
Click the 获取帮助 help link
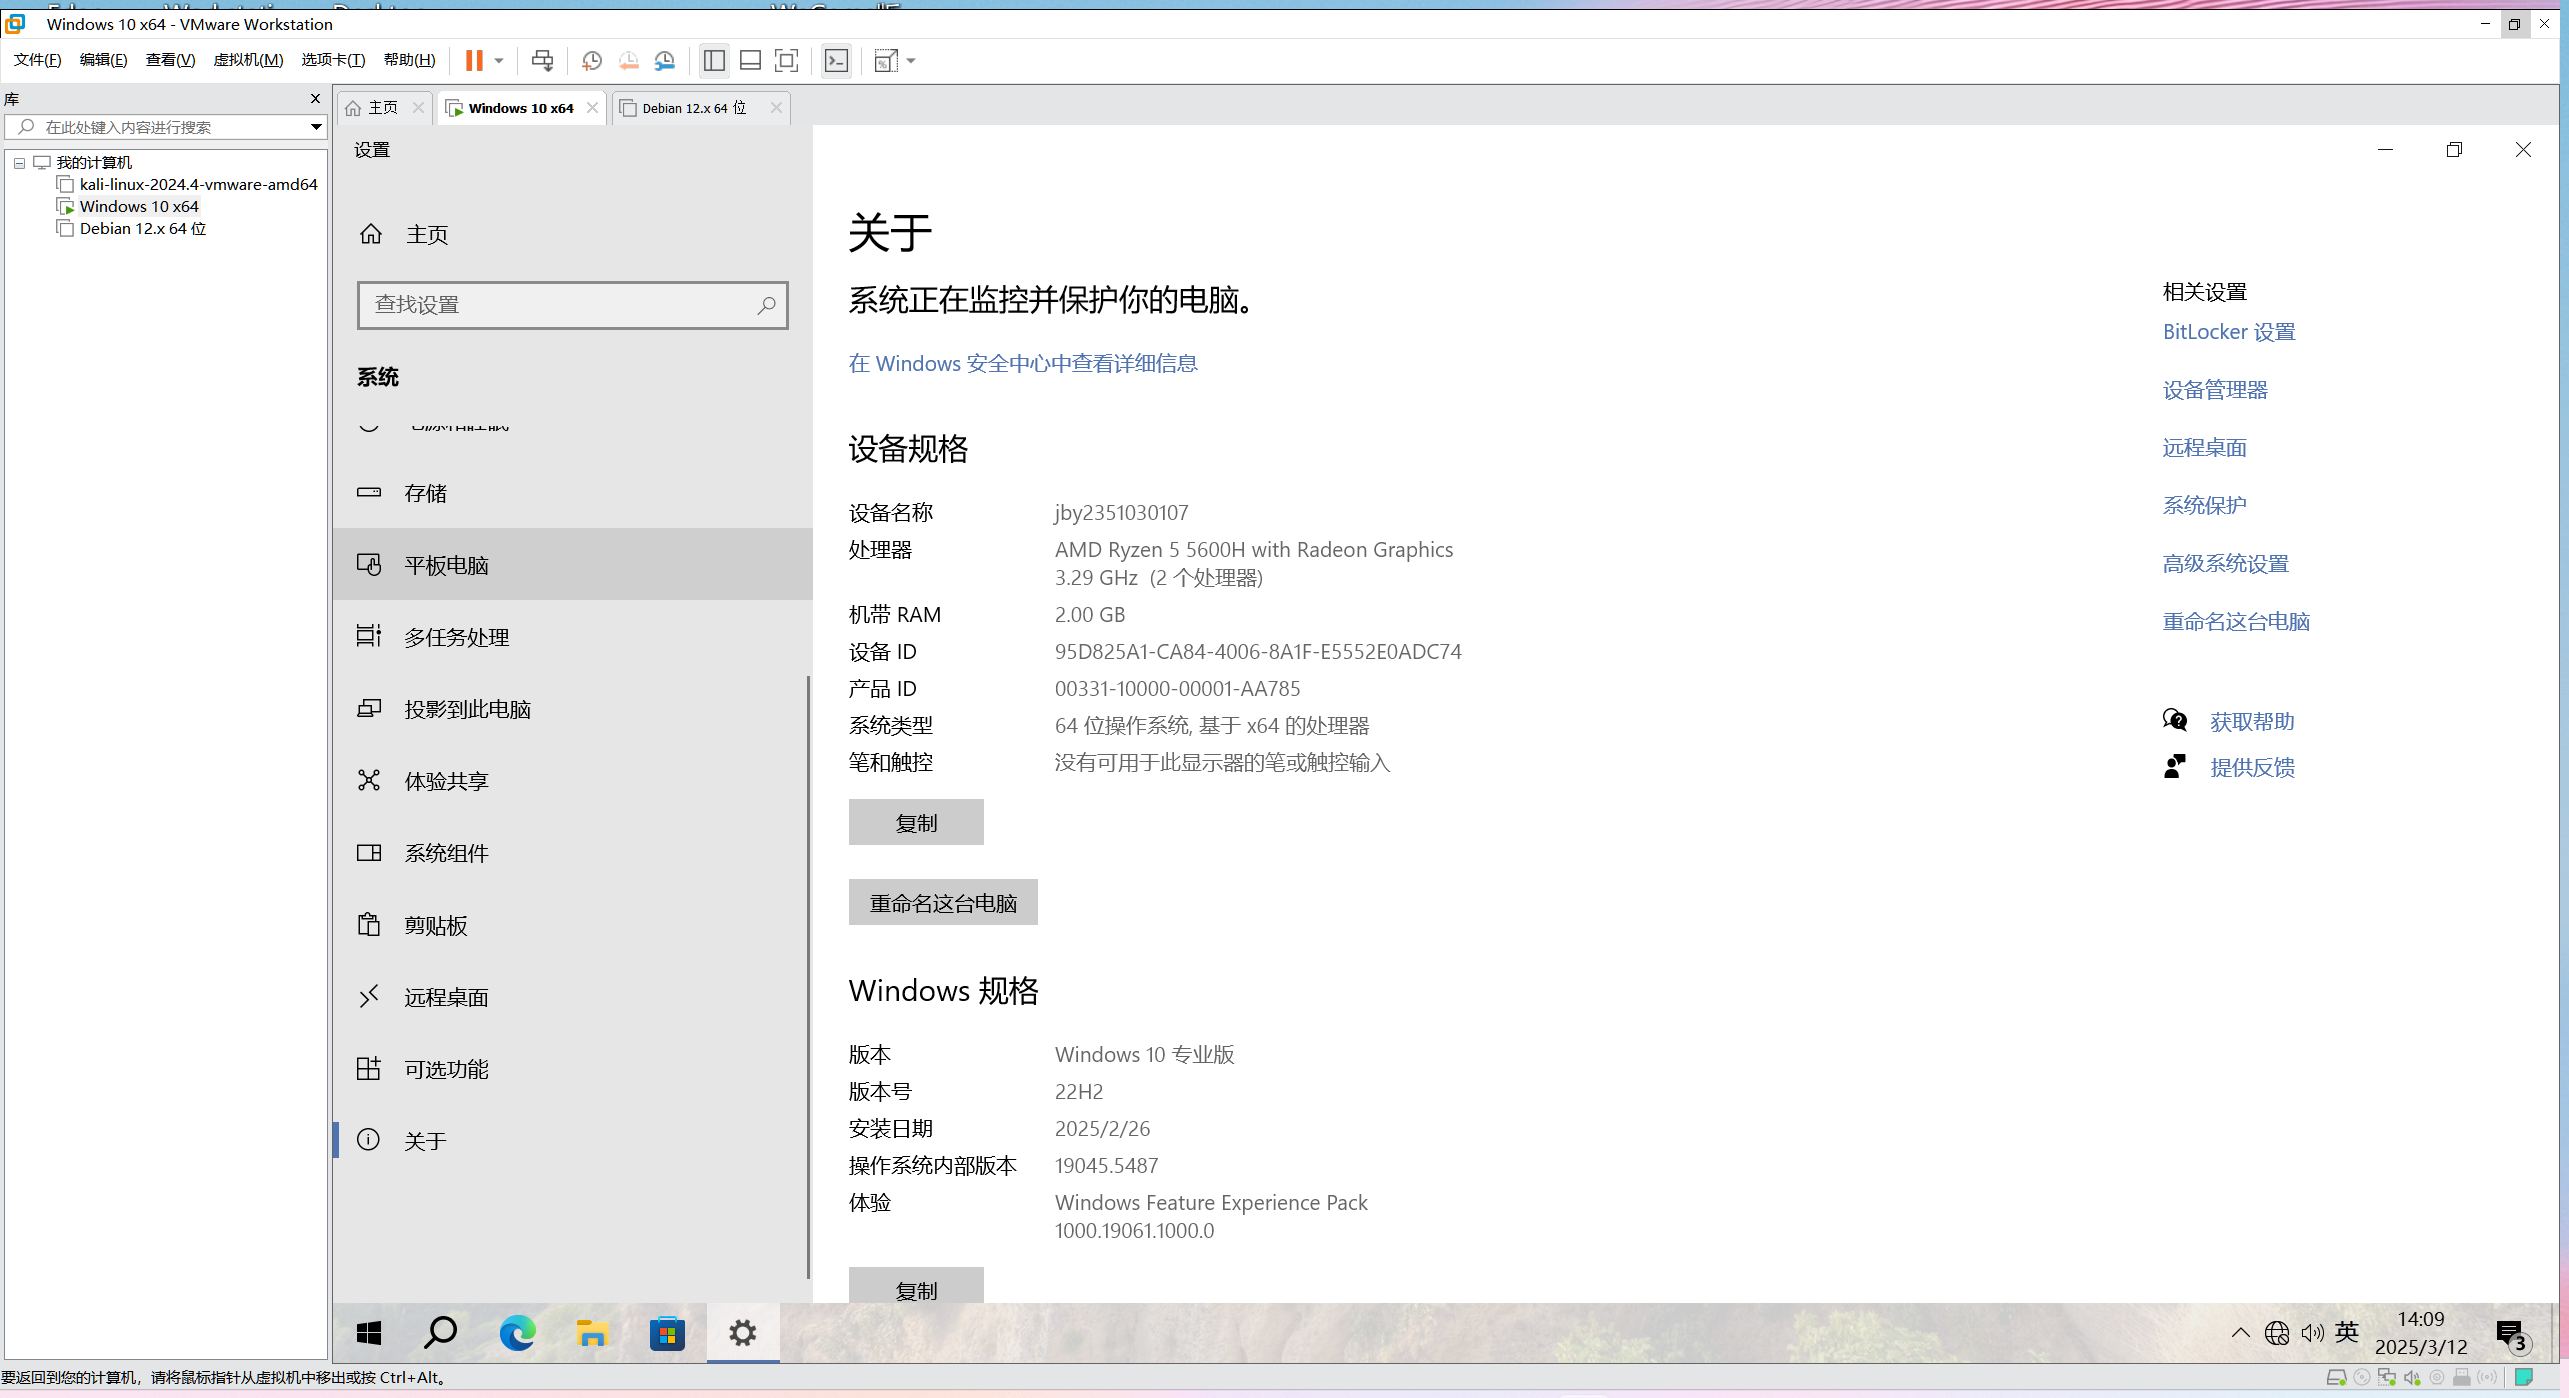coord(2252,722)
